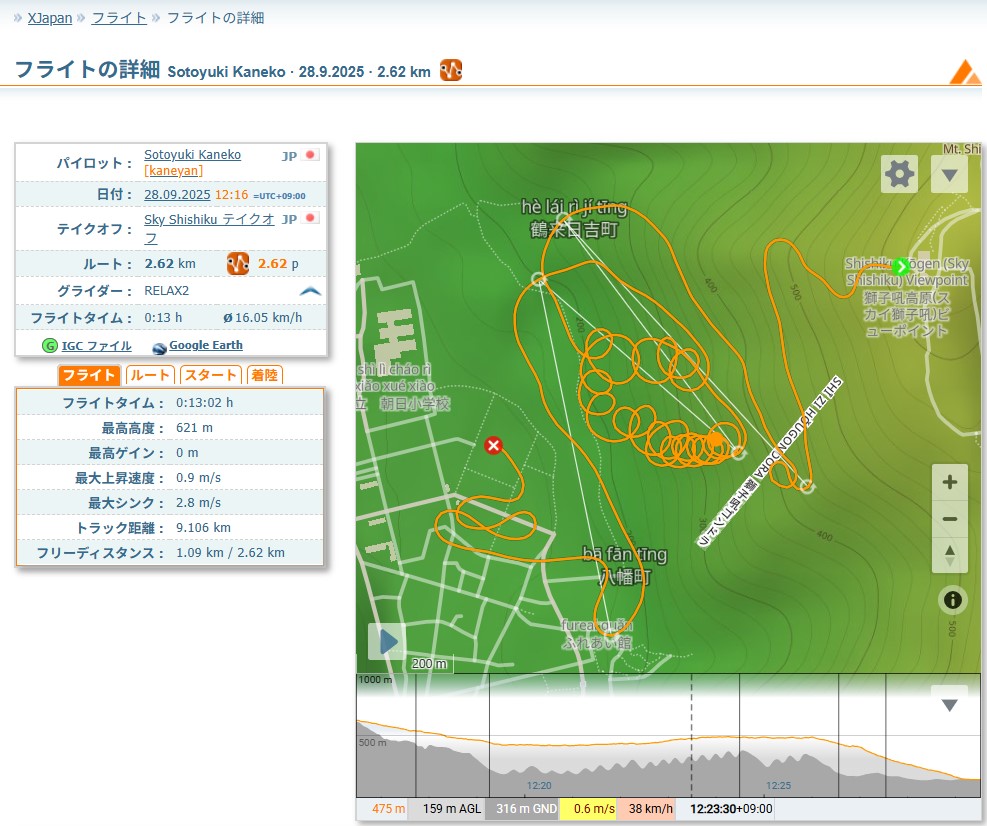Zoom in the map with plus
987x826 pixels.
tap(950, 482)
